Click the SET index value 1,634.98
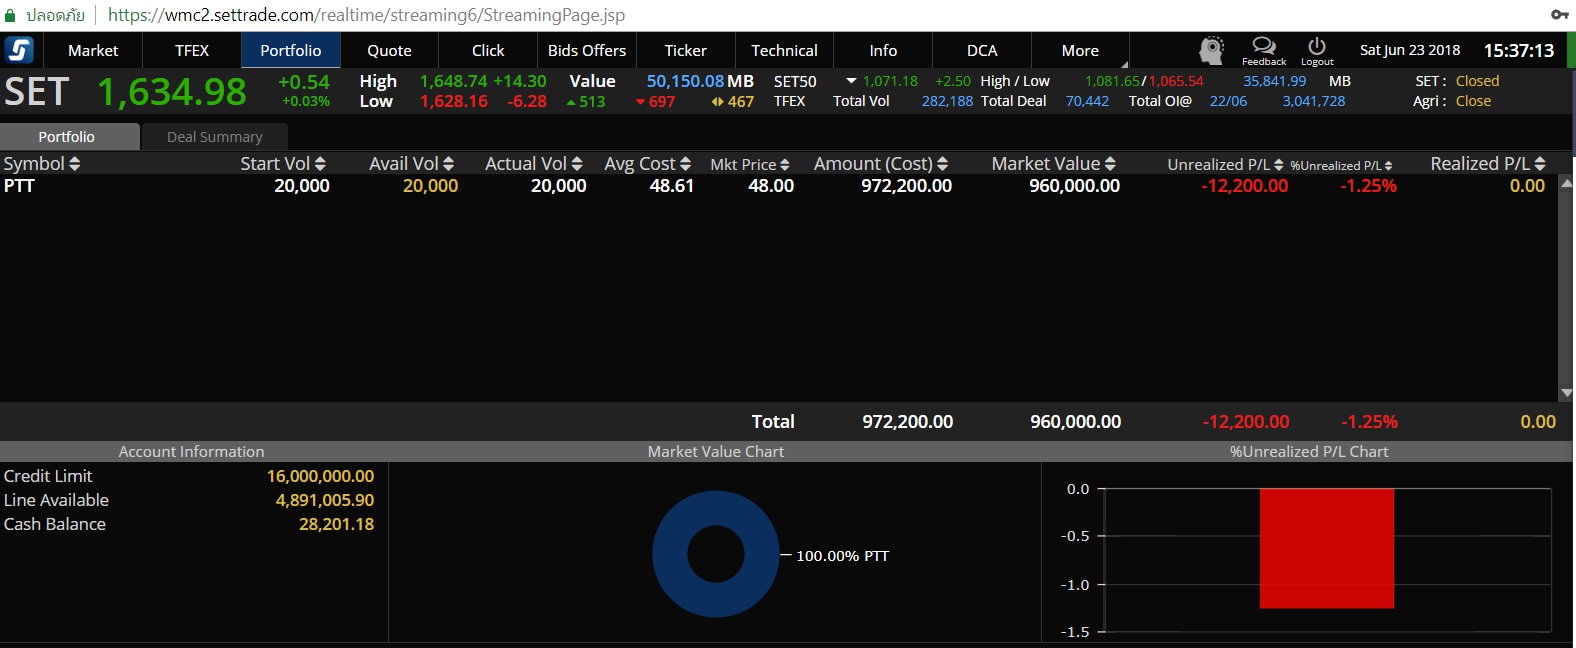Viewport: 1576px width, 648px height. click(172, 92)
